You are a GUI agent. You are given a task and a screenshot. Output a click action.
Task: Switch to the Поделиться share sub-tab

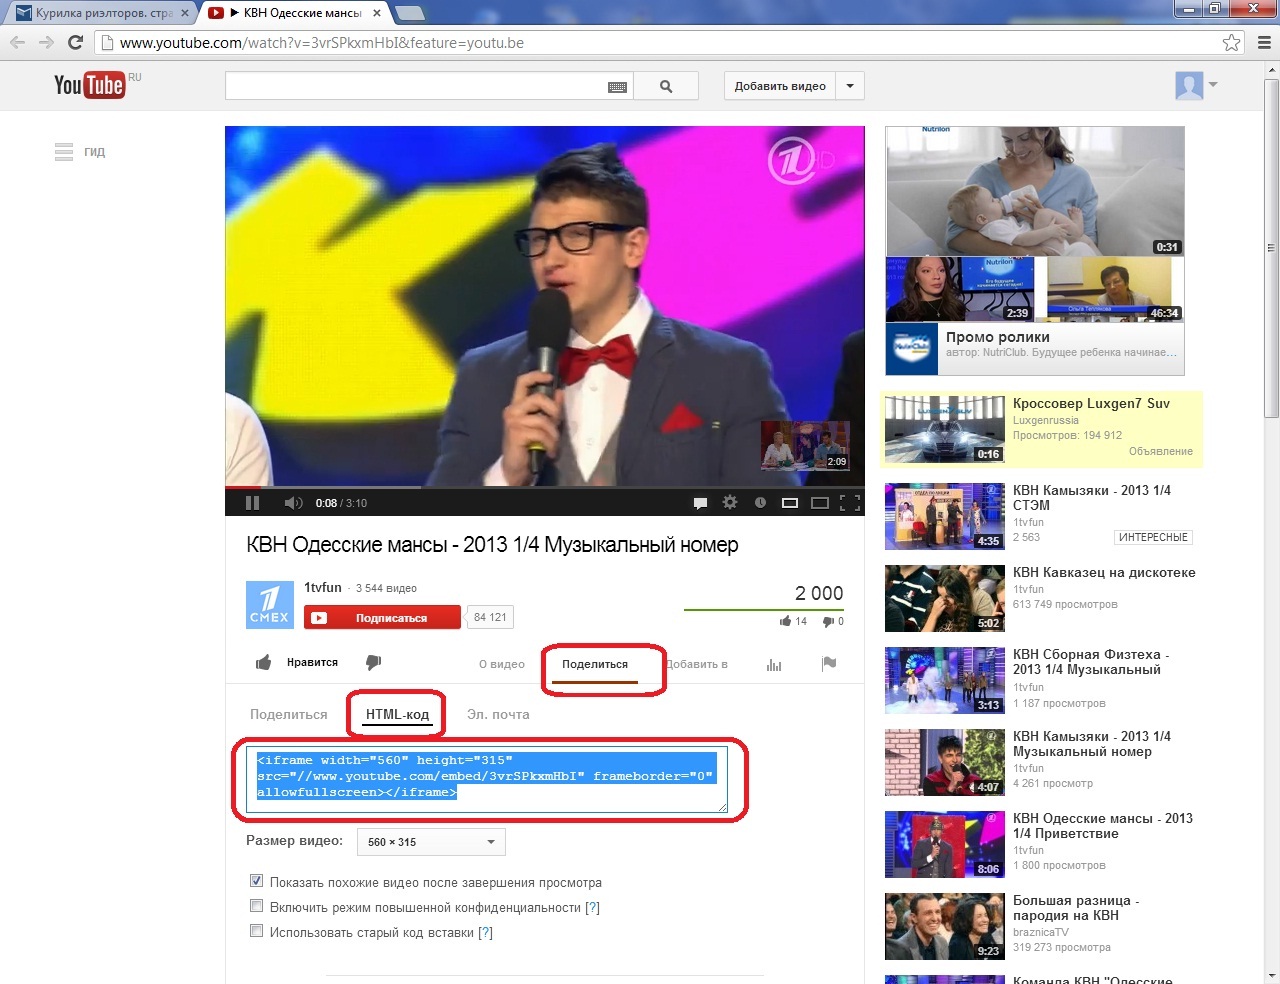click(x=289, y=714)
